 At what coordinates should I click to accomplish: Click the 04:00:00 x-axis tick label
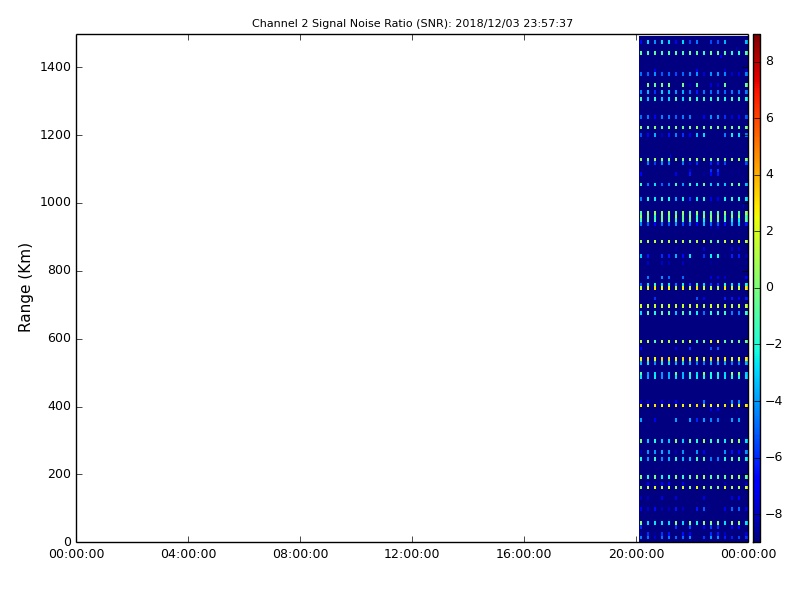click(188, 554)
